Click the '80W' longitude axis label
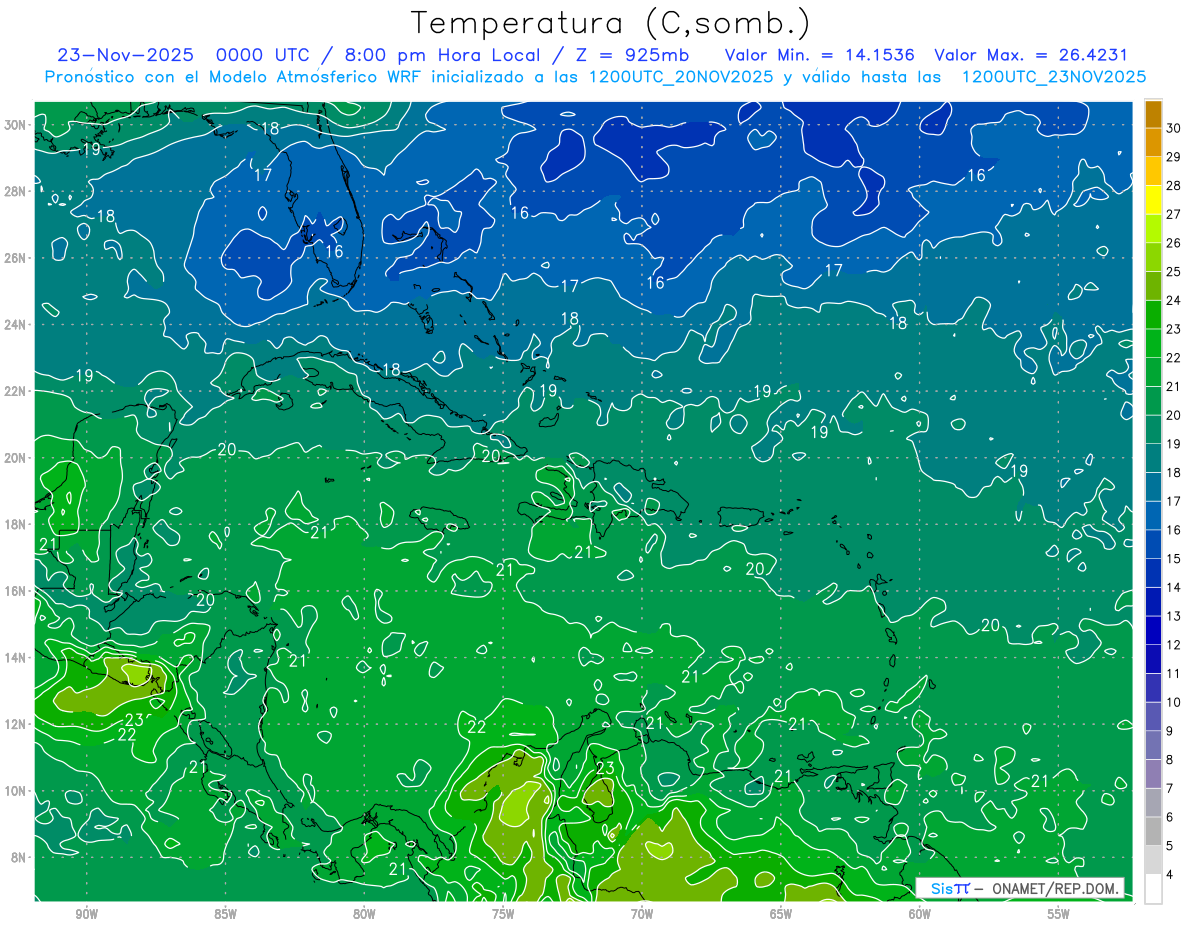 pos(364,914)
